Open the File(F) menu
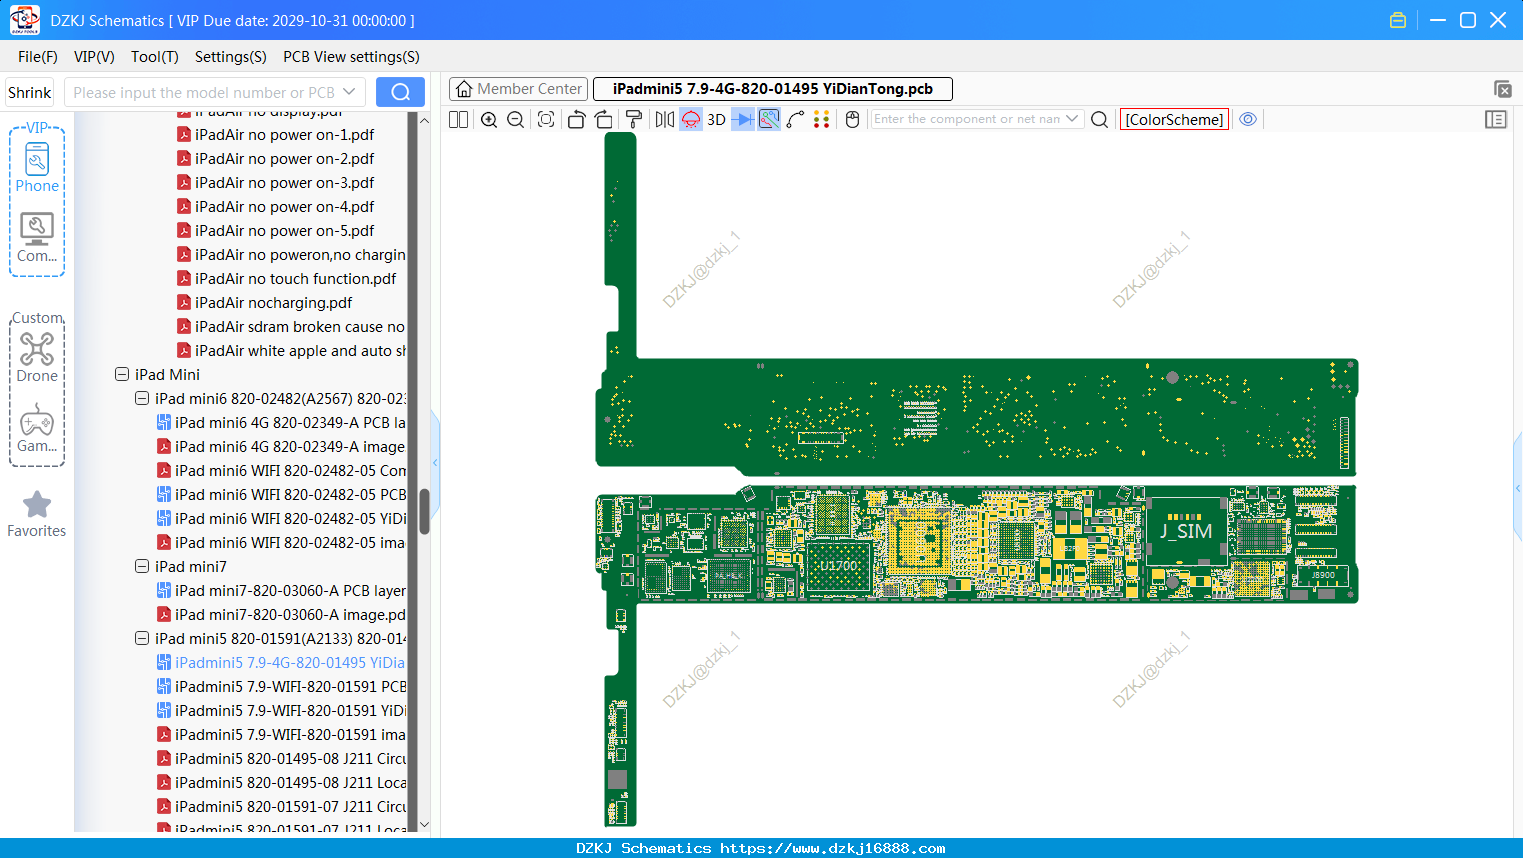 tap(38, 57)
